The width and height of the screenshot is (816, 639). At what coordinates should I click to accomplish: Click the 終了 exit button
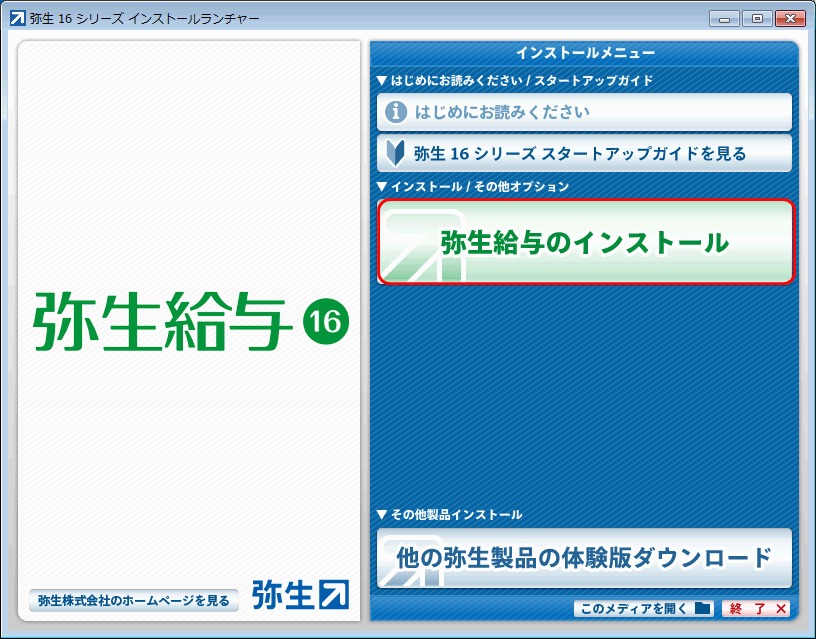(x=756, y=608)
